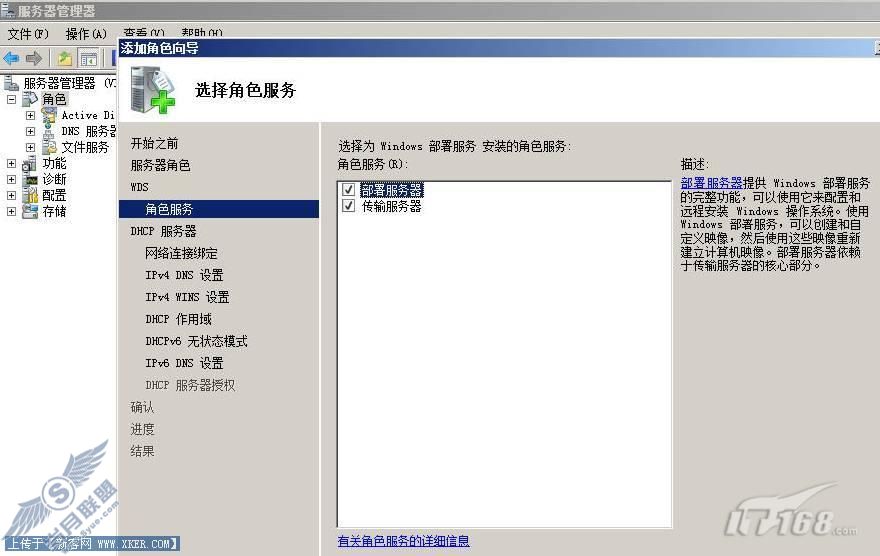Open the 有关角色服务的详细信息 link
This screenshot has height=556, width=880.
click(404, 541)
